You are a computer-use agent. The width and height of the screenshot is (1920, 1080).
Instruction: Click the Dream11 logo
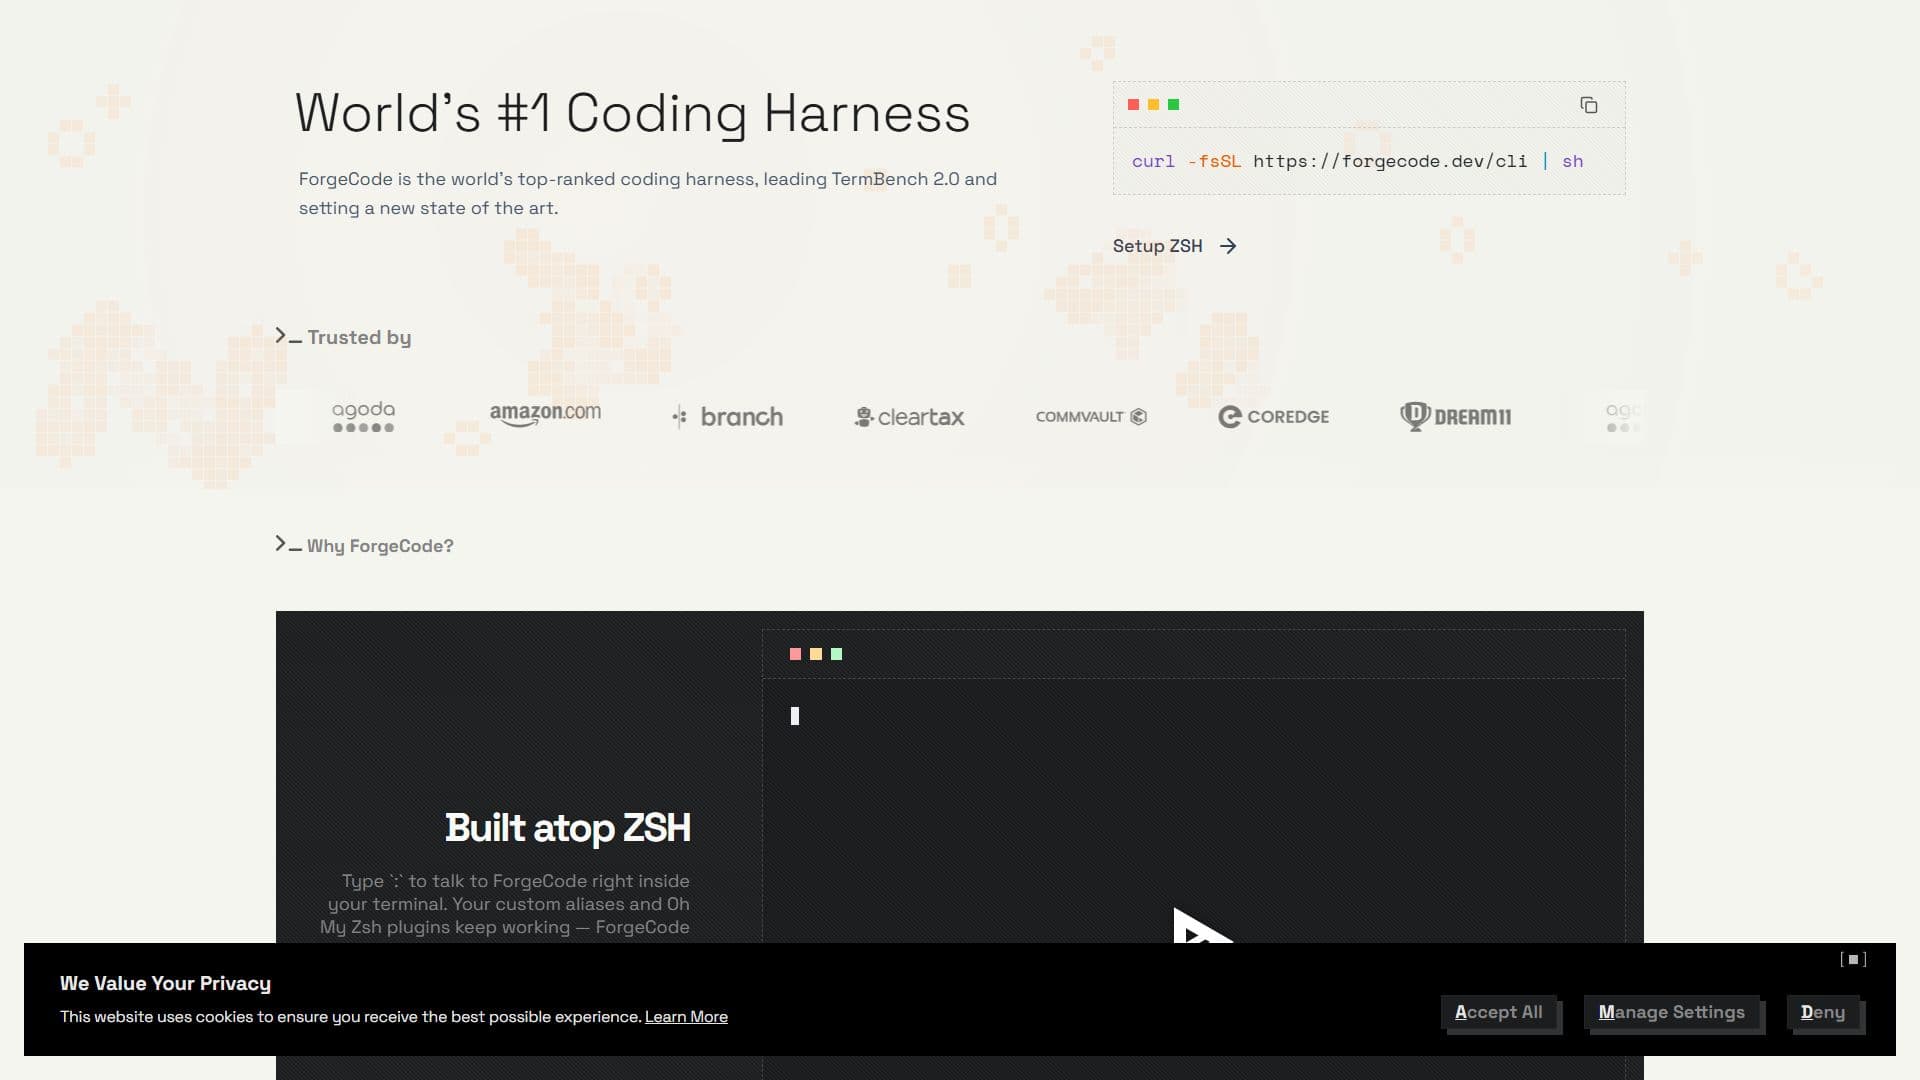coord(1455,417)
